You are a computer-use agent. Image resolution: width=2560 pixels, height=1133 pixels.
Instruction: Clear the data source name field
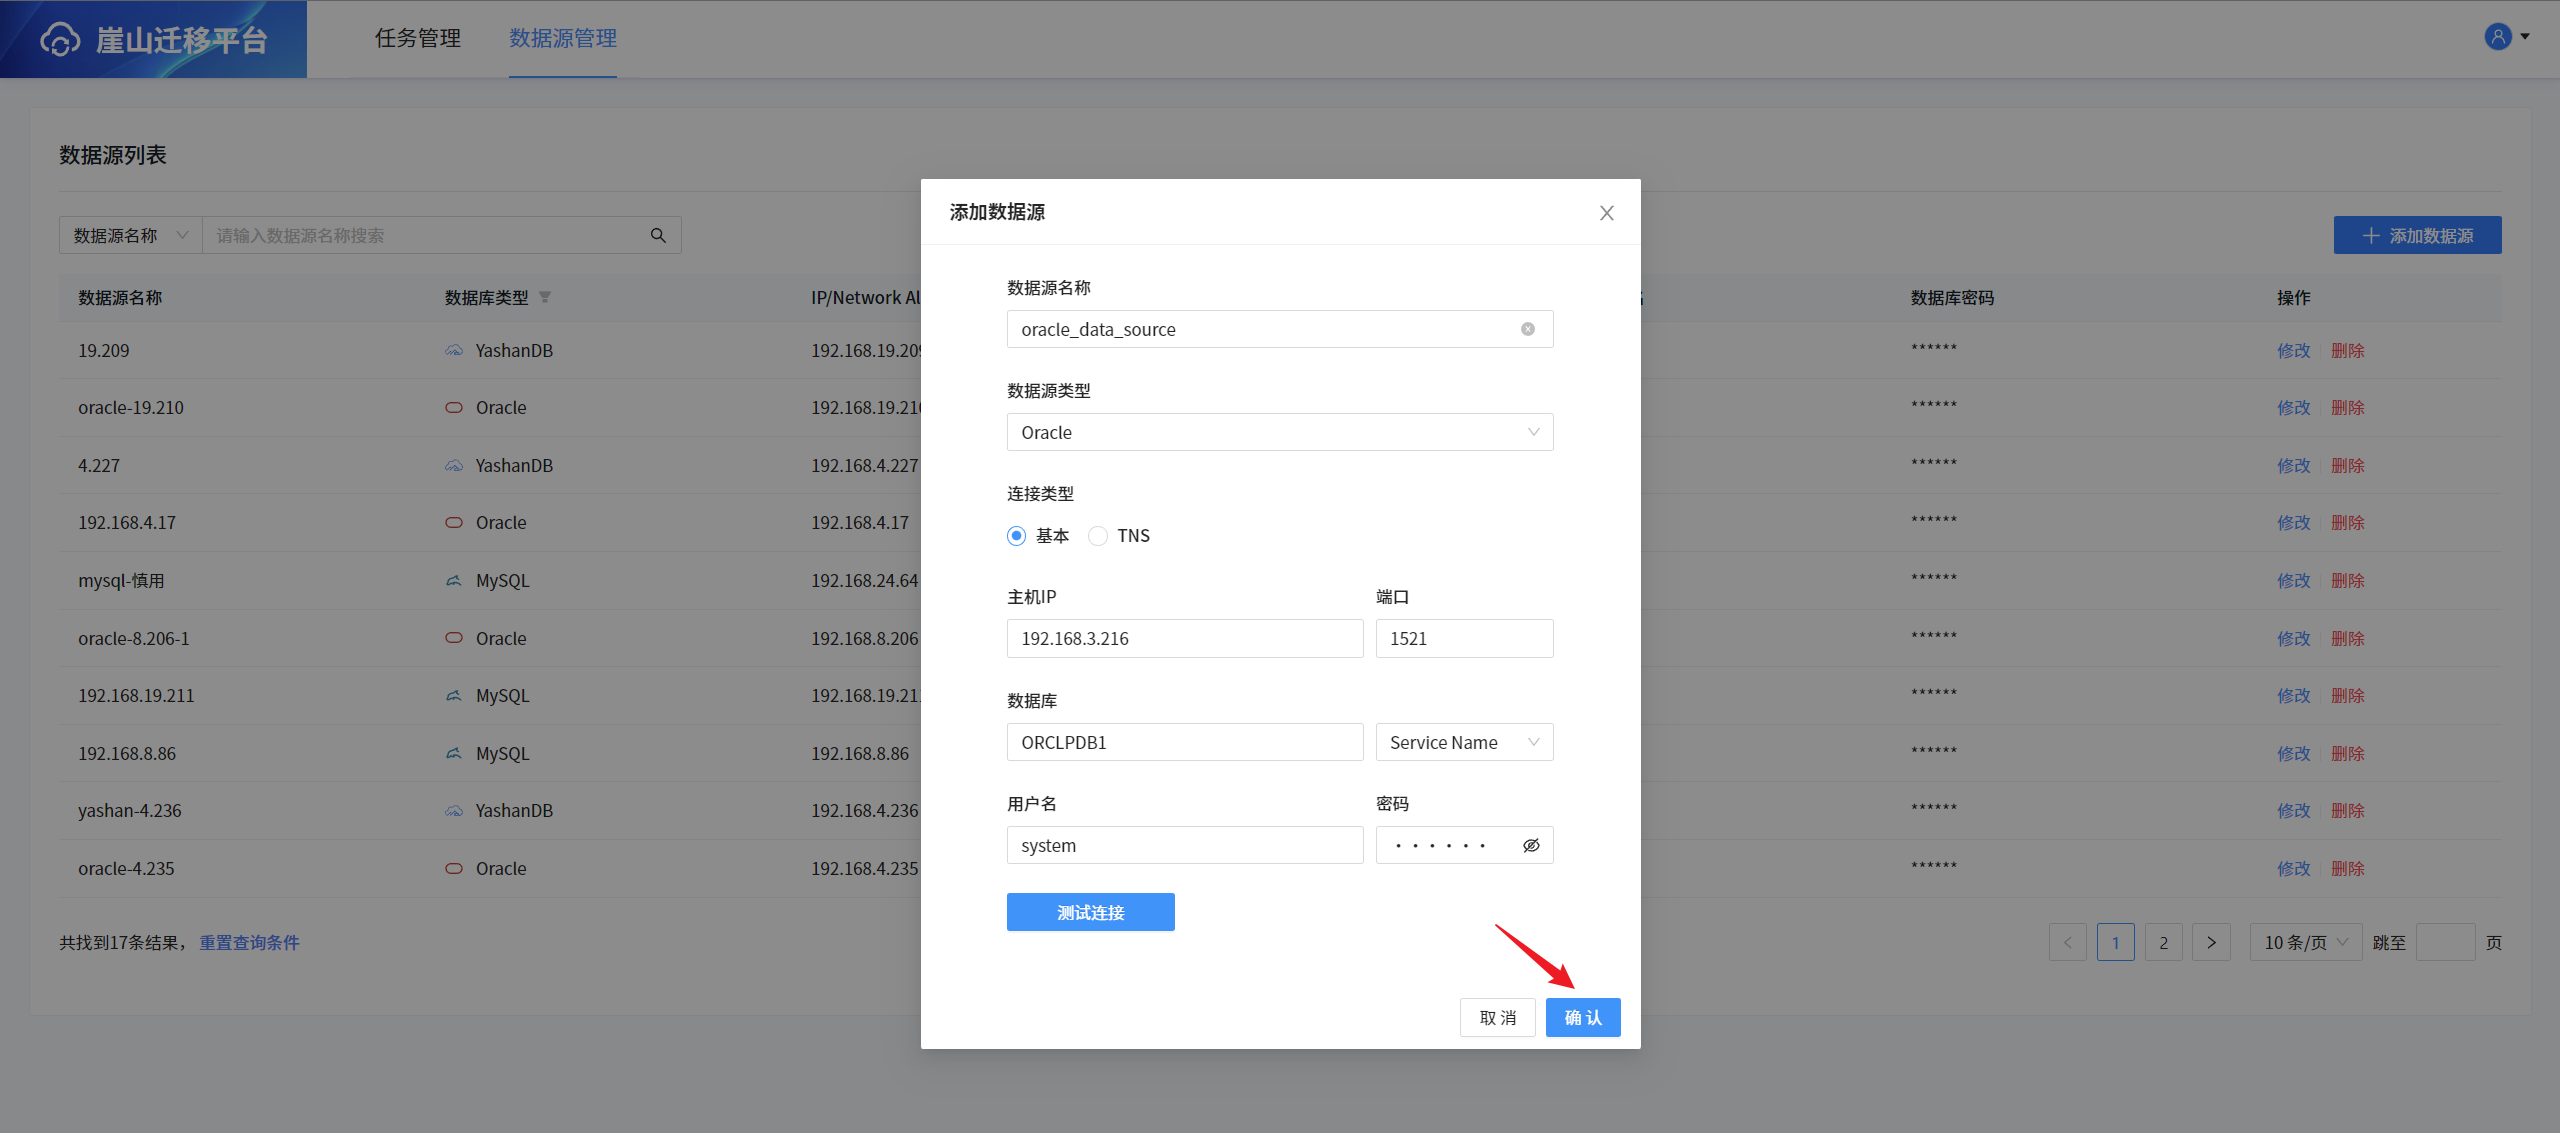tap(1527, 329)
